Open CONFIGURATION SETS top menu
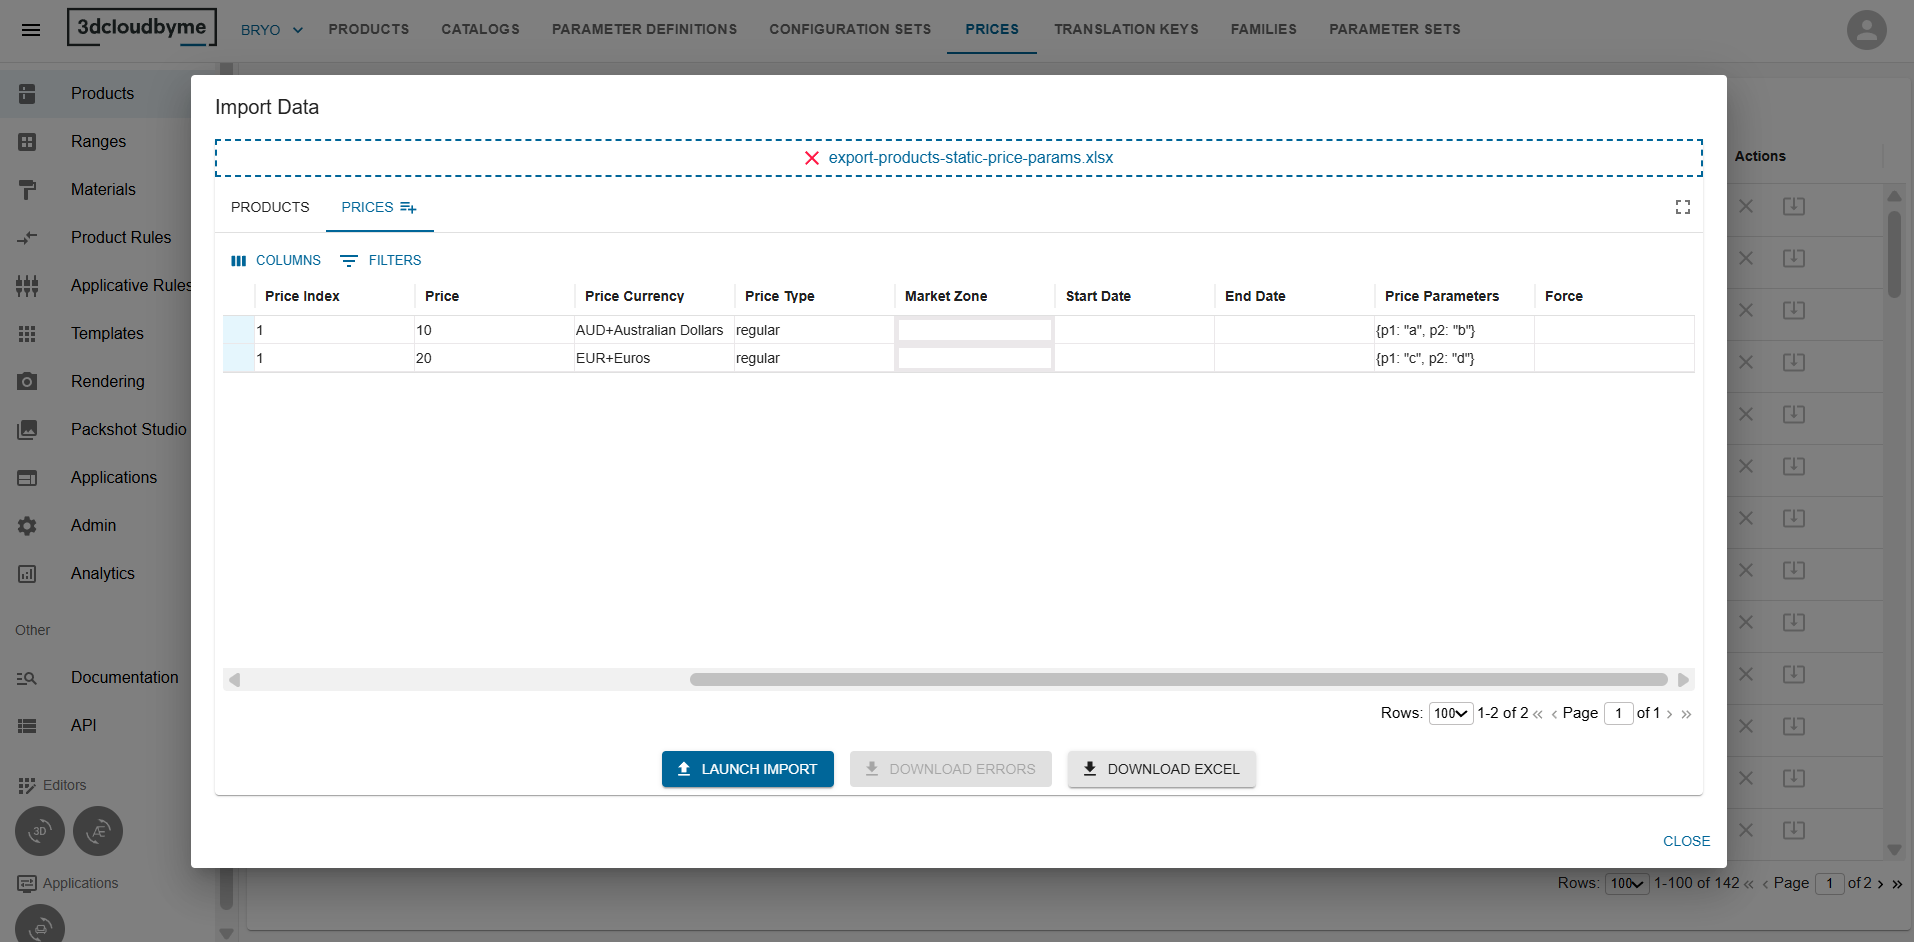This screenshot has height=942, width=1914. click(x=850, y=29)
